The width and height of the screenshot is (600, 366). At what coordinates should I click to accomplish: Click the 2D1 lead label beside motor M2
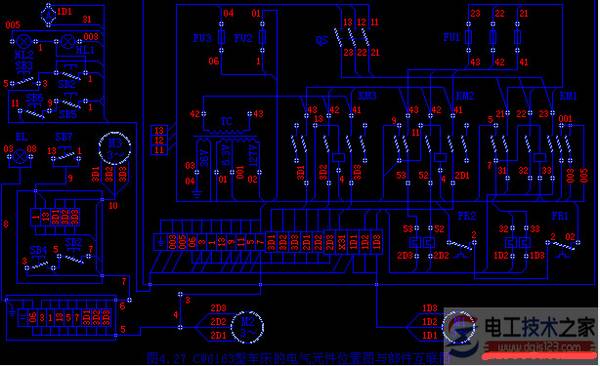click(x=218, y=335)
